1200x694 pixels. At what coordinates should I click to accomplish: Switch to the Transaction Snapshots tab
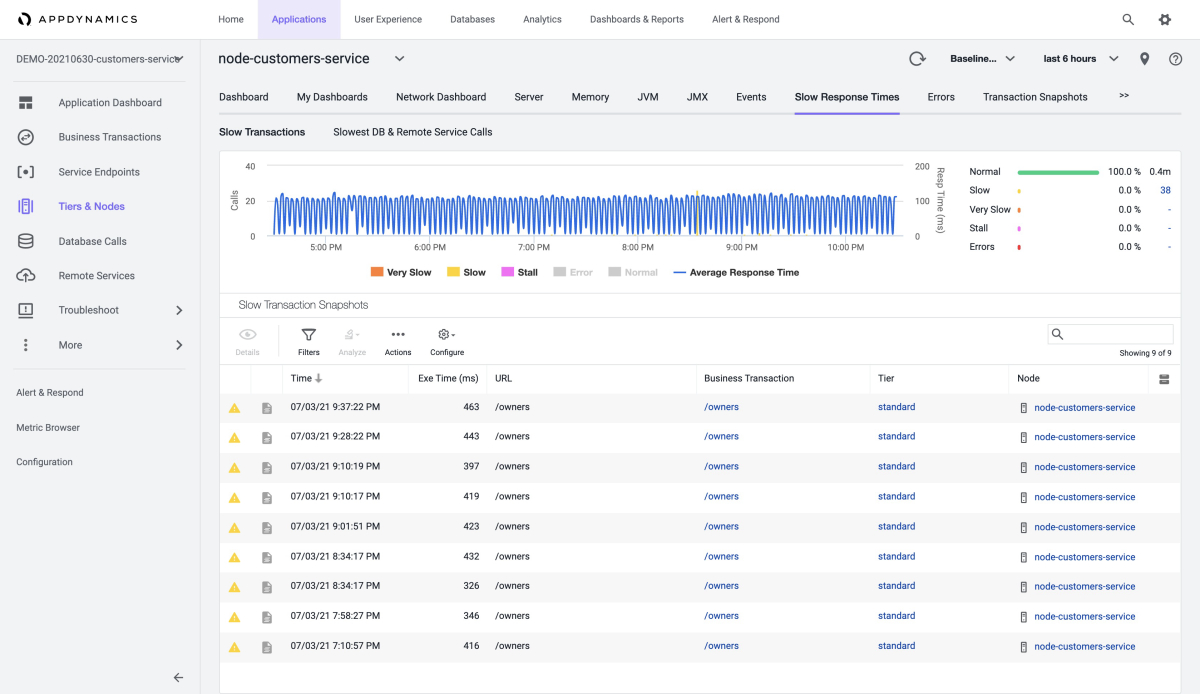[x=1035, y=97]
